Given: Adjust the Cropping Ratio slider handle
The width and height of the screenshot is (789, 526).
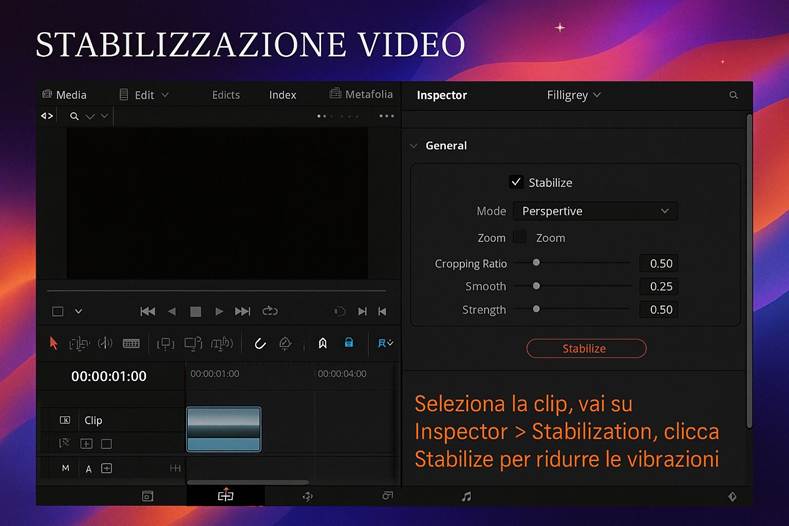Looking at the screenshot, I should click(536, 262).
